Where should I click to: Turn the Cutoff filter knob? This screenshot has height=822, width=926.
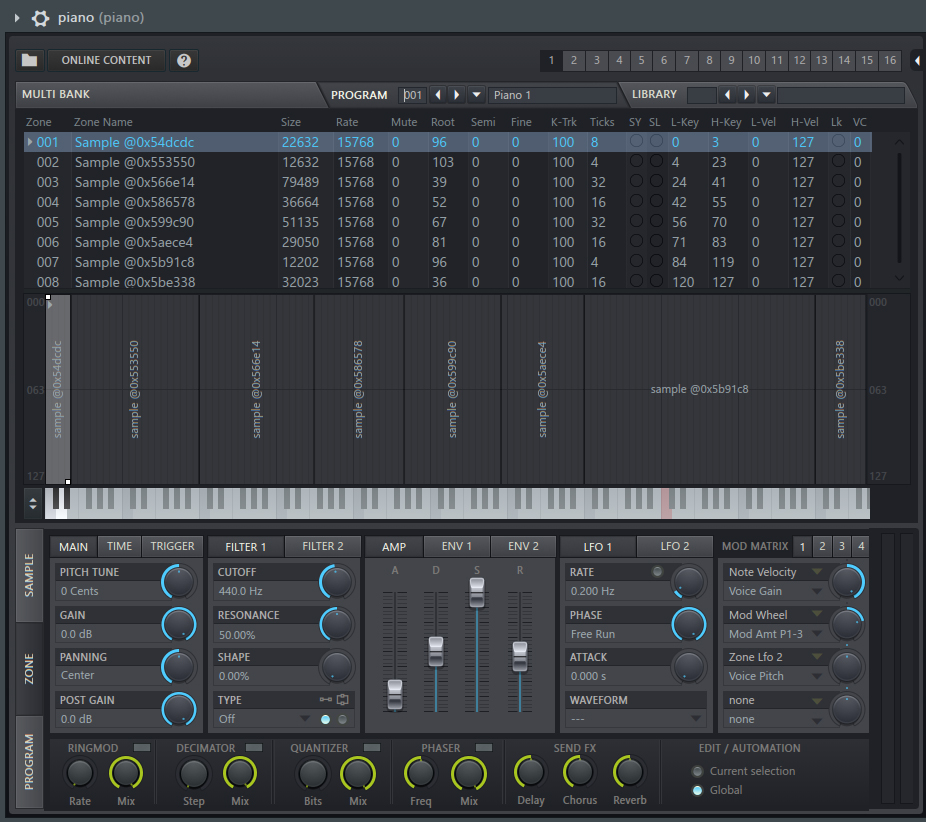tap(336, 581)
